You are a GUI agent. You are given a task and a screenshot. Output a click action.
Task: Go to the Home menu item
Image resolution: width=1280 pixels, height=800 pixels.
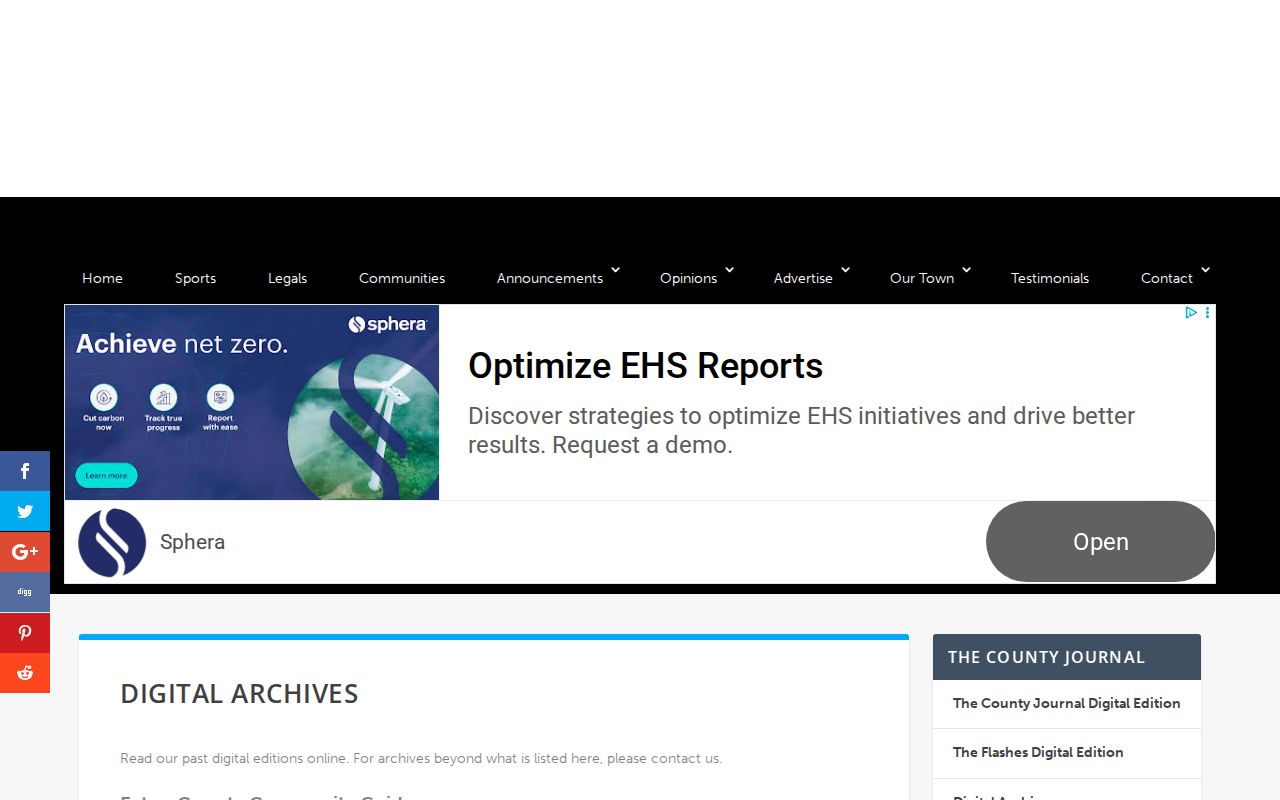click(x=102, y=278)
